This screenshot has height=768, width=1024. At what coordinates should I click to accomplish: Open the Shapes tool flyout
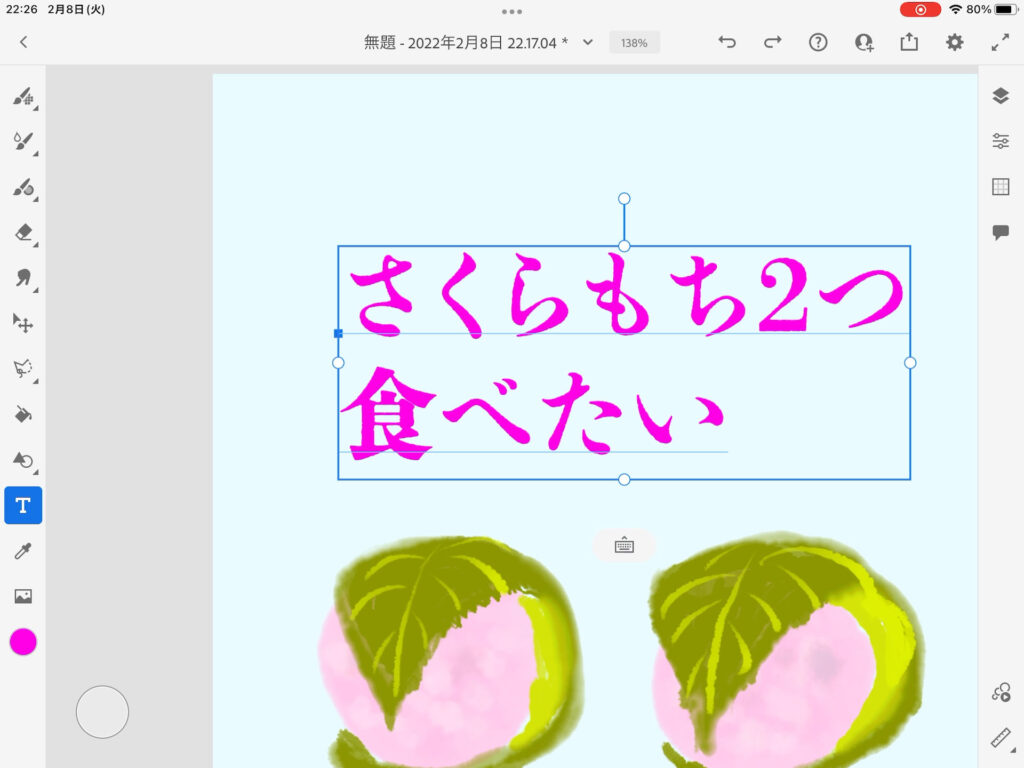pyautogui.click(x=23, y=460)
